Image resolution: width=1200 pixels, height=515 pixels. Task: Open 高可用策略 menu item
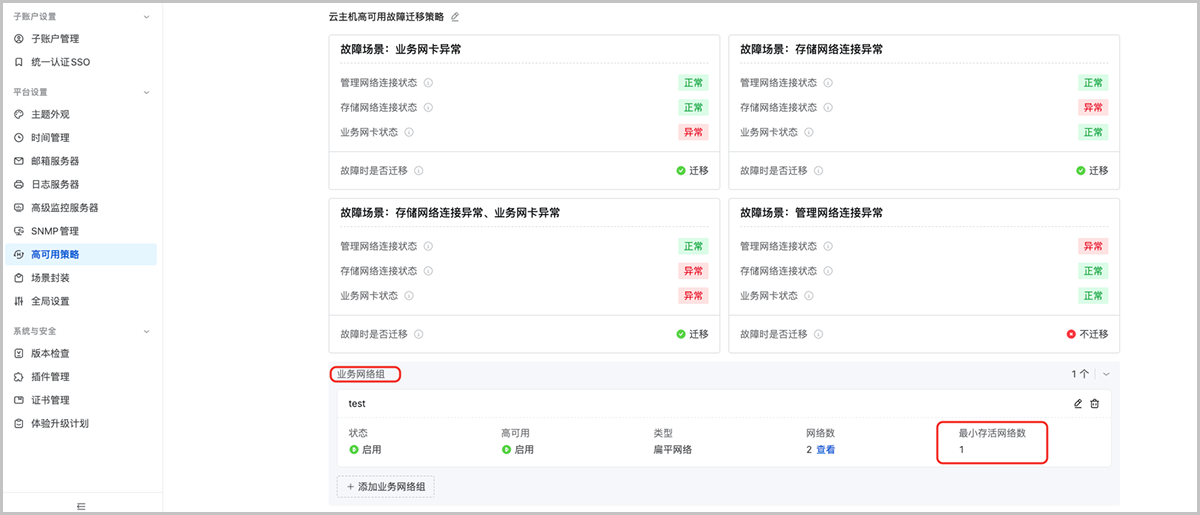click(80, 254)
